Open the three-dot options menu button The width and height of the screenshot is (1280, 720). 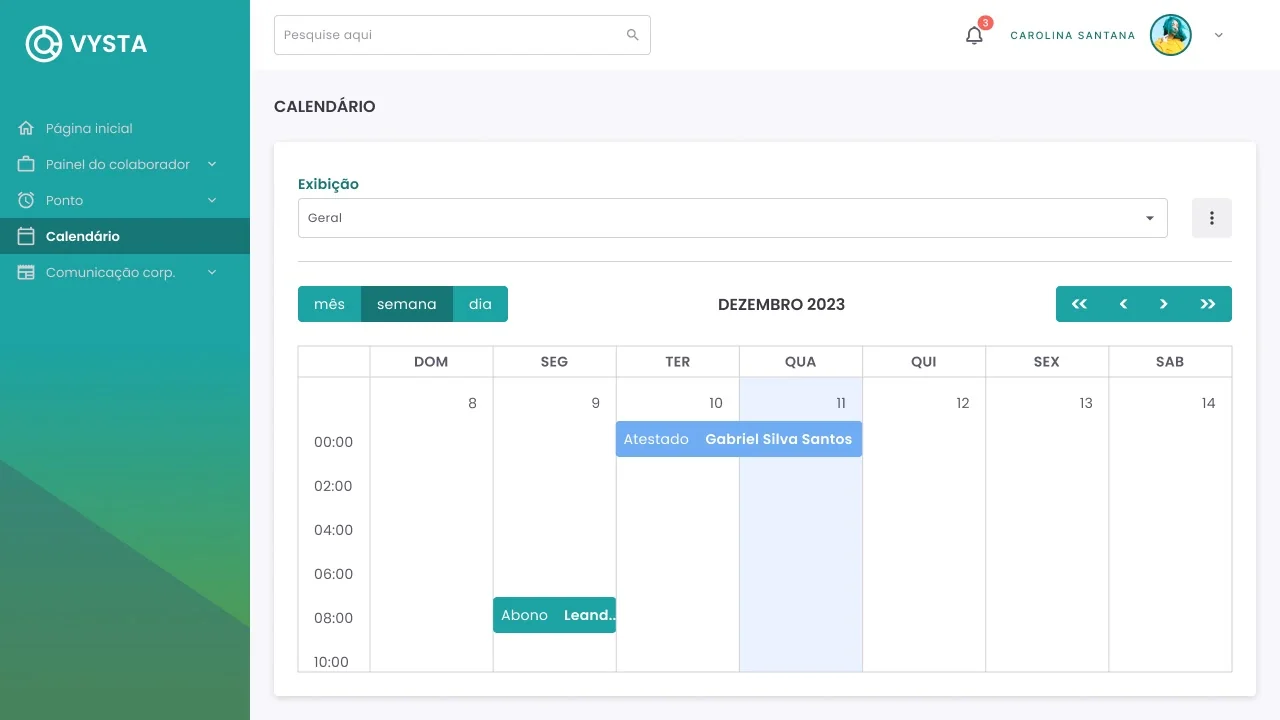[x=1212, y=218]
